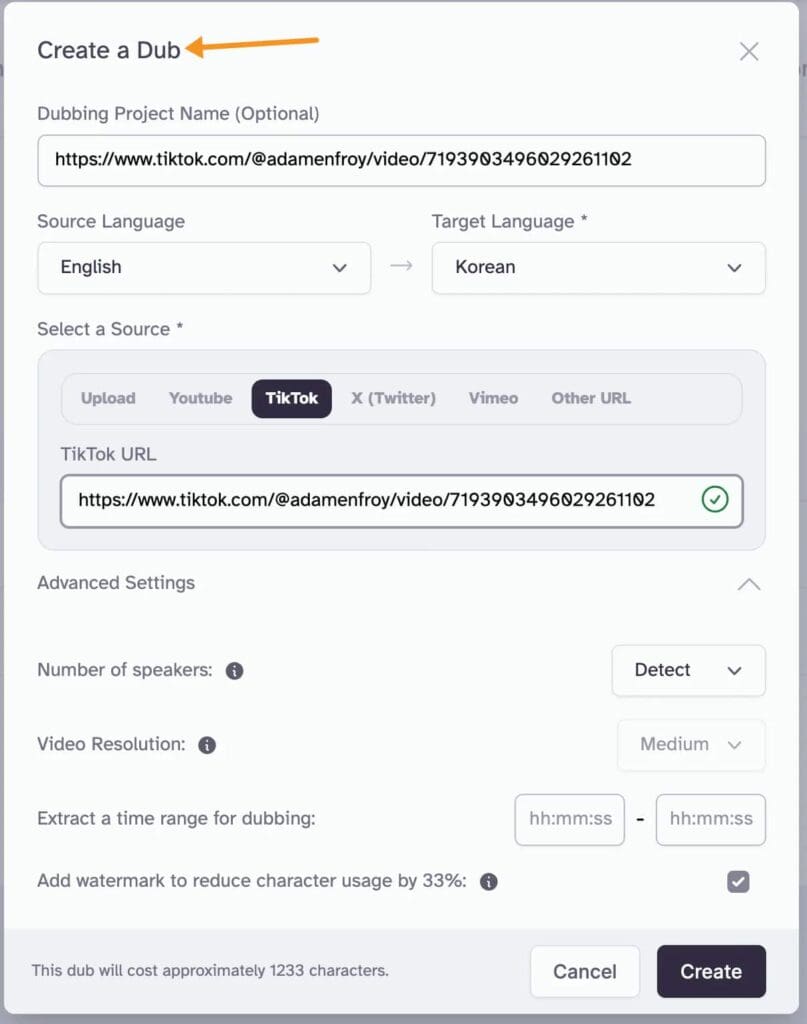Click the info icon next to Number of speakers
The height and width of the screenshot is (1024, 807).
click(x=234, y=671)
